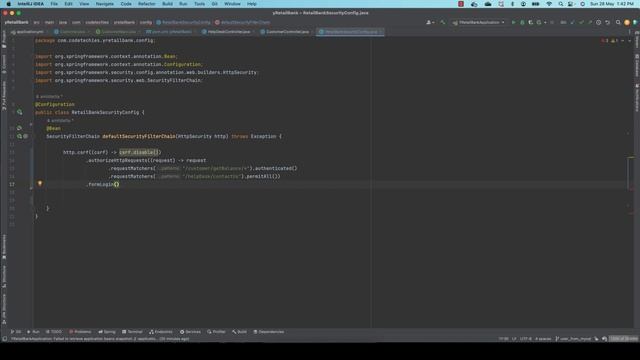Click the errors and warnings indicator in editor
This screenshot has height=360, width=640.
(611, 41)
